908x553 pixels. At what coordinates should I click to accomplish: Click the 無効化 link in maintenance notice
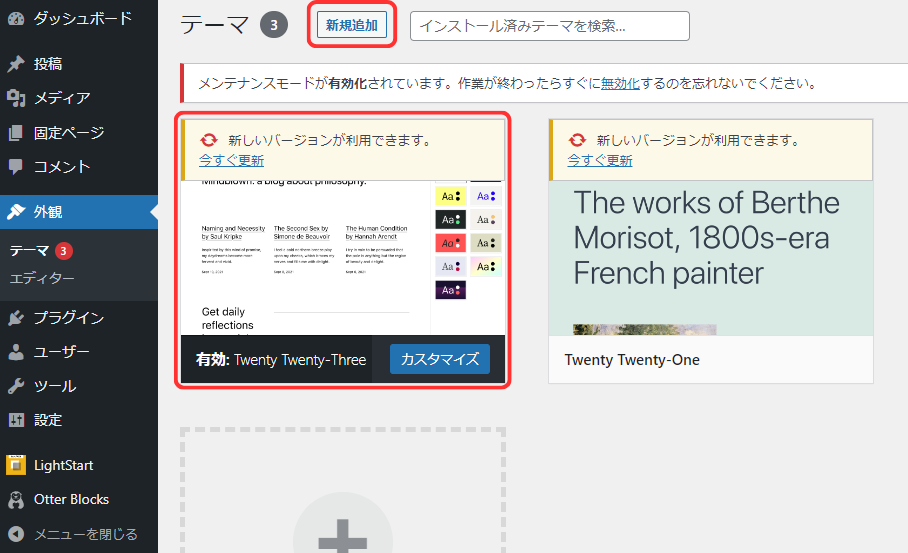click(x=620, y=83)
